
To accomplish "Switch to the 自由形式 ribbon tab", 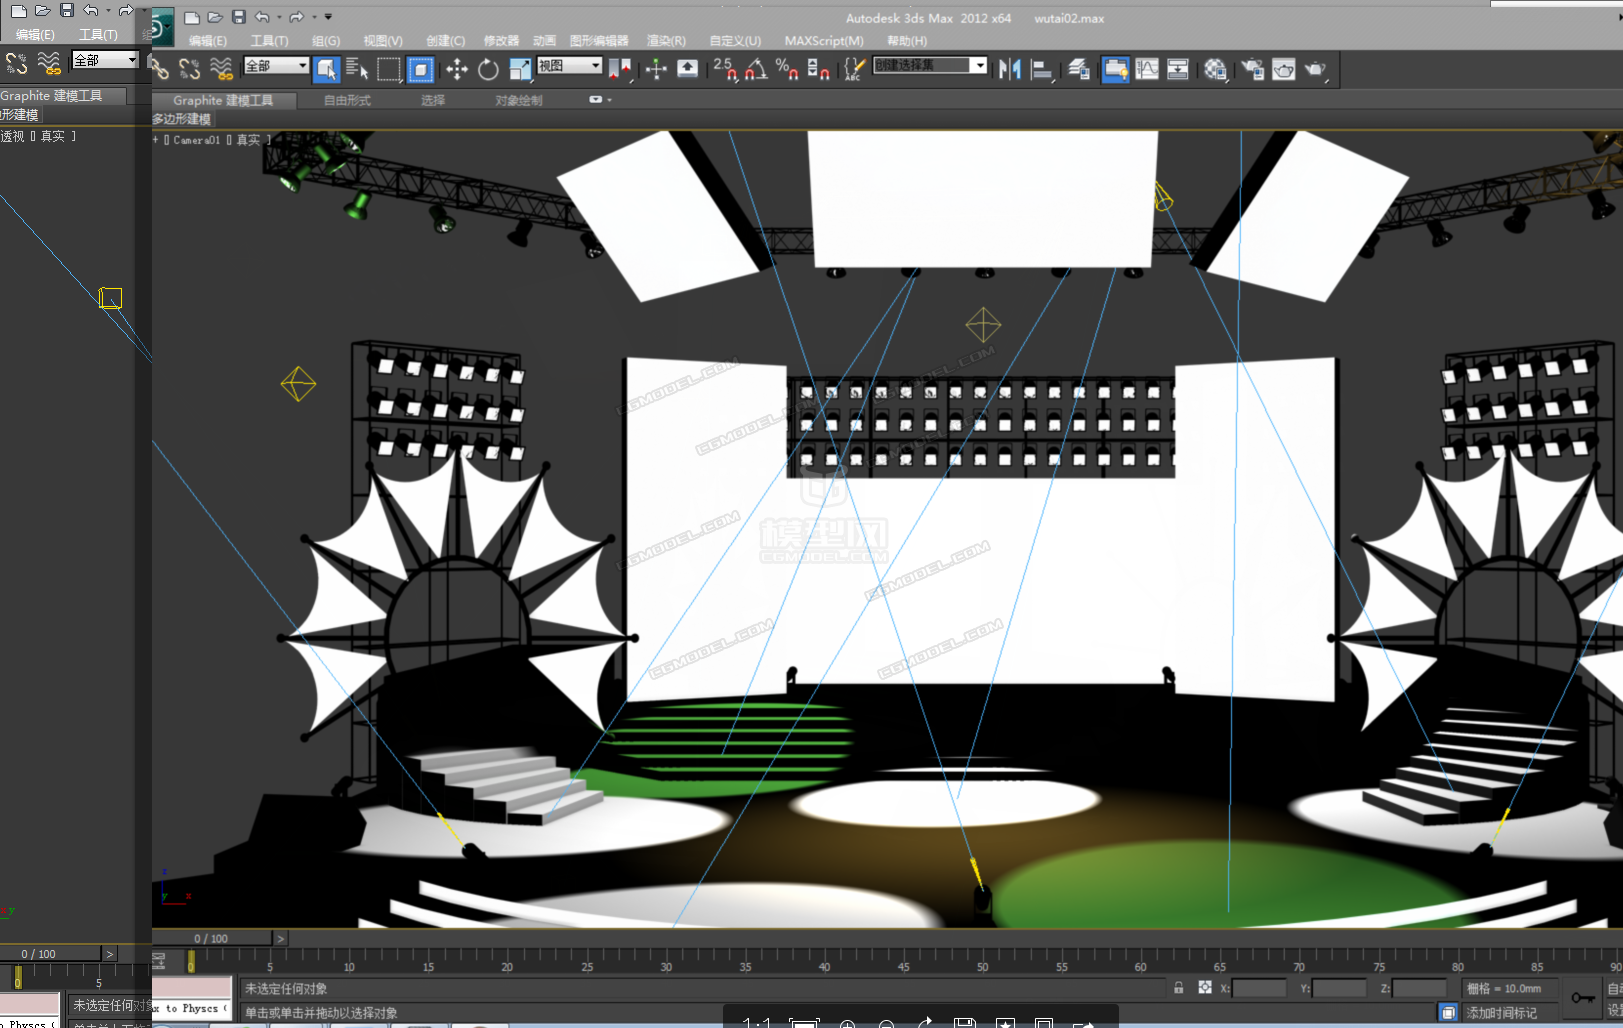I will point(347,101).
